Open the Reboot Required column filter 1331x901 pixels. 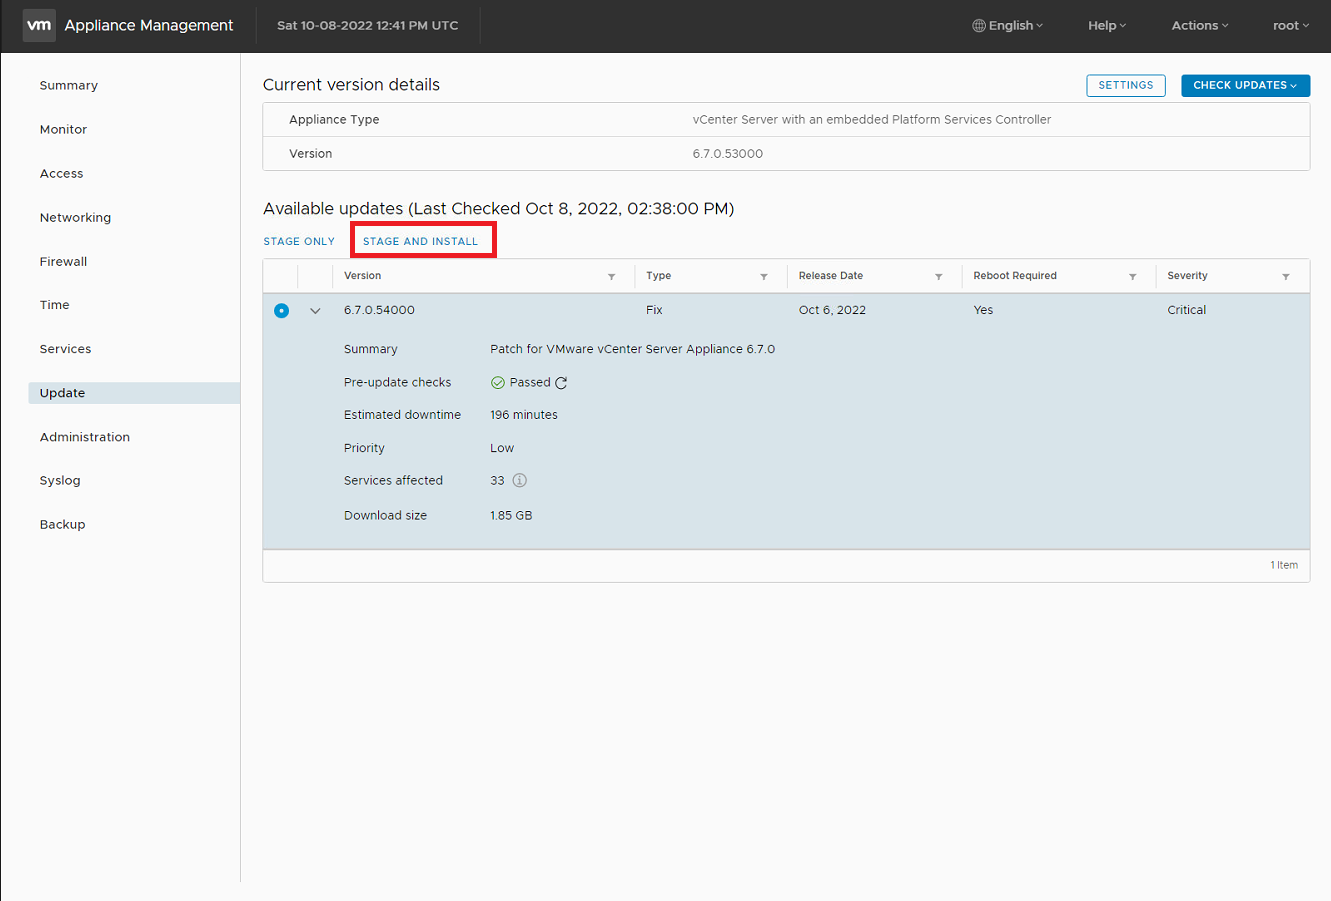pyautogui.click(x=1133, y=277)
